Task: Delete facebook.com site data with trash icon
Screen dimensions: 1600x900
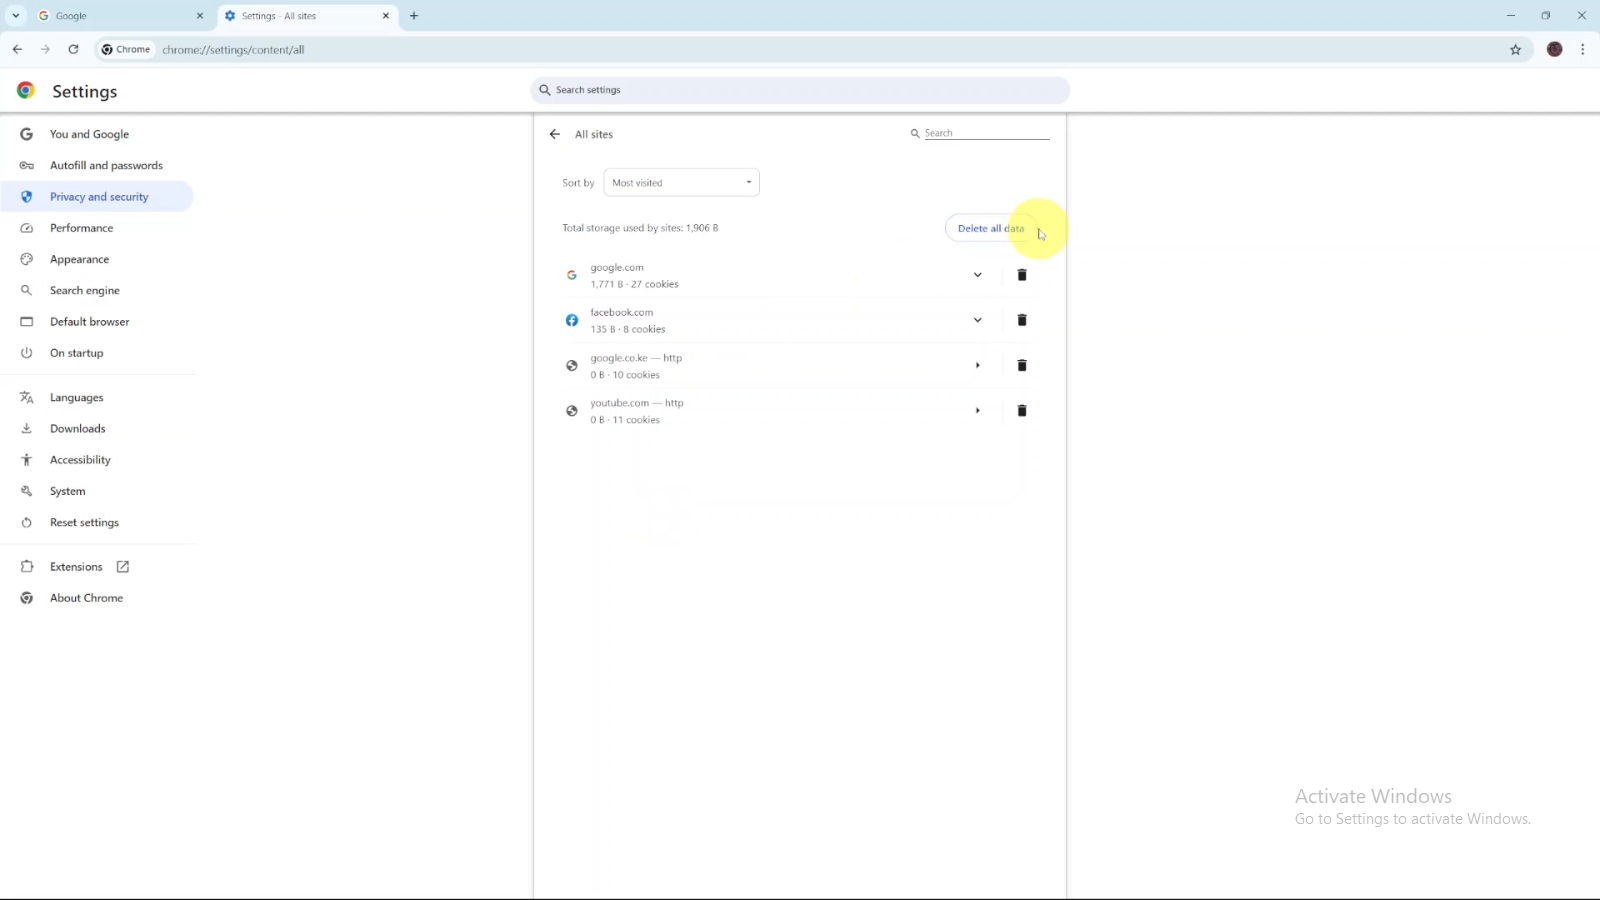Action: click(1022, 320)
